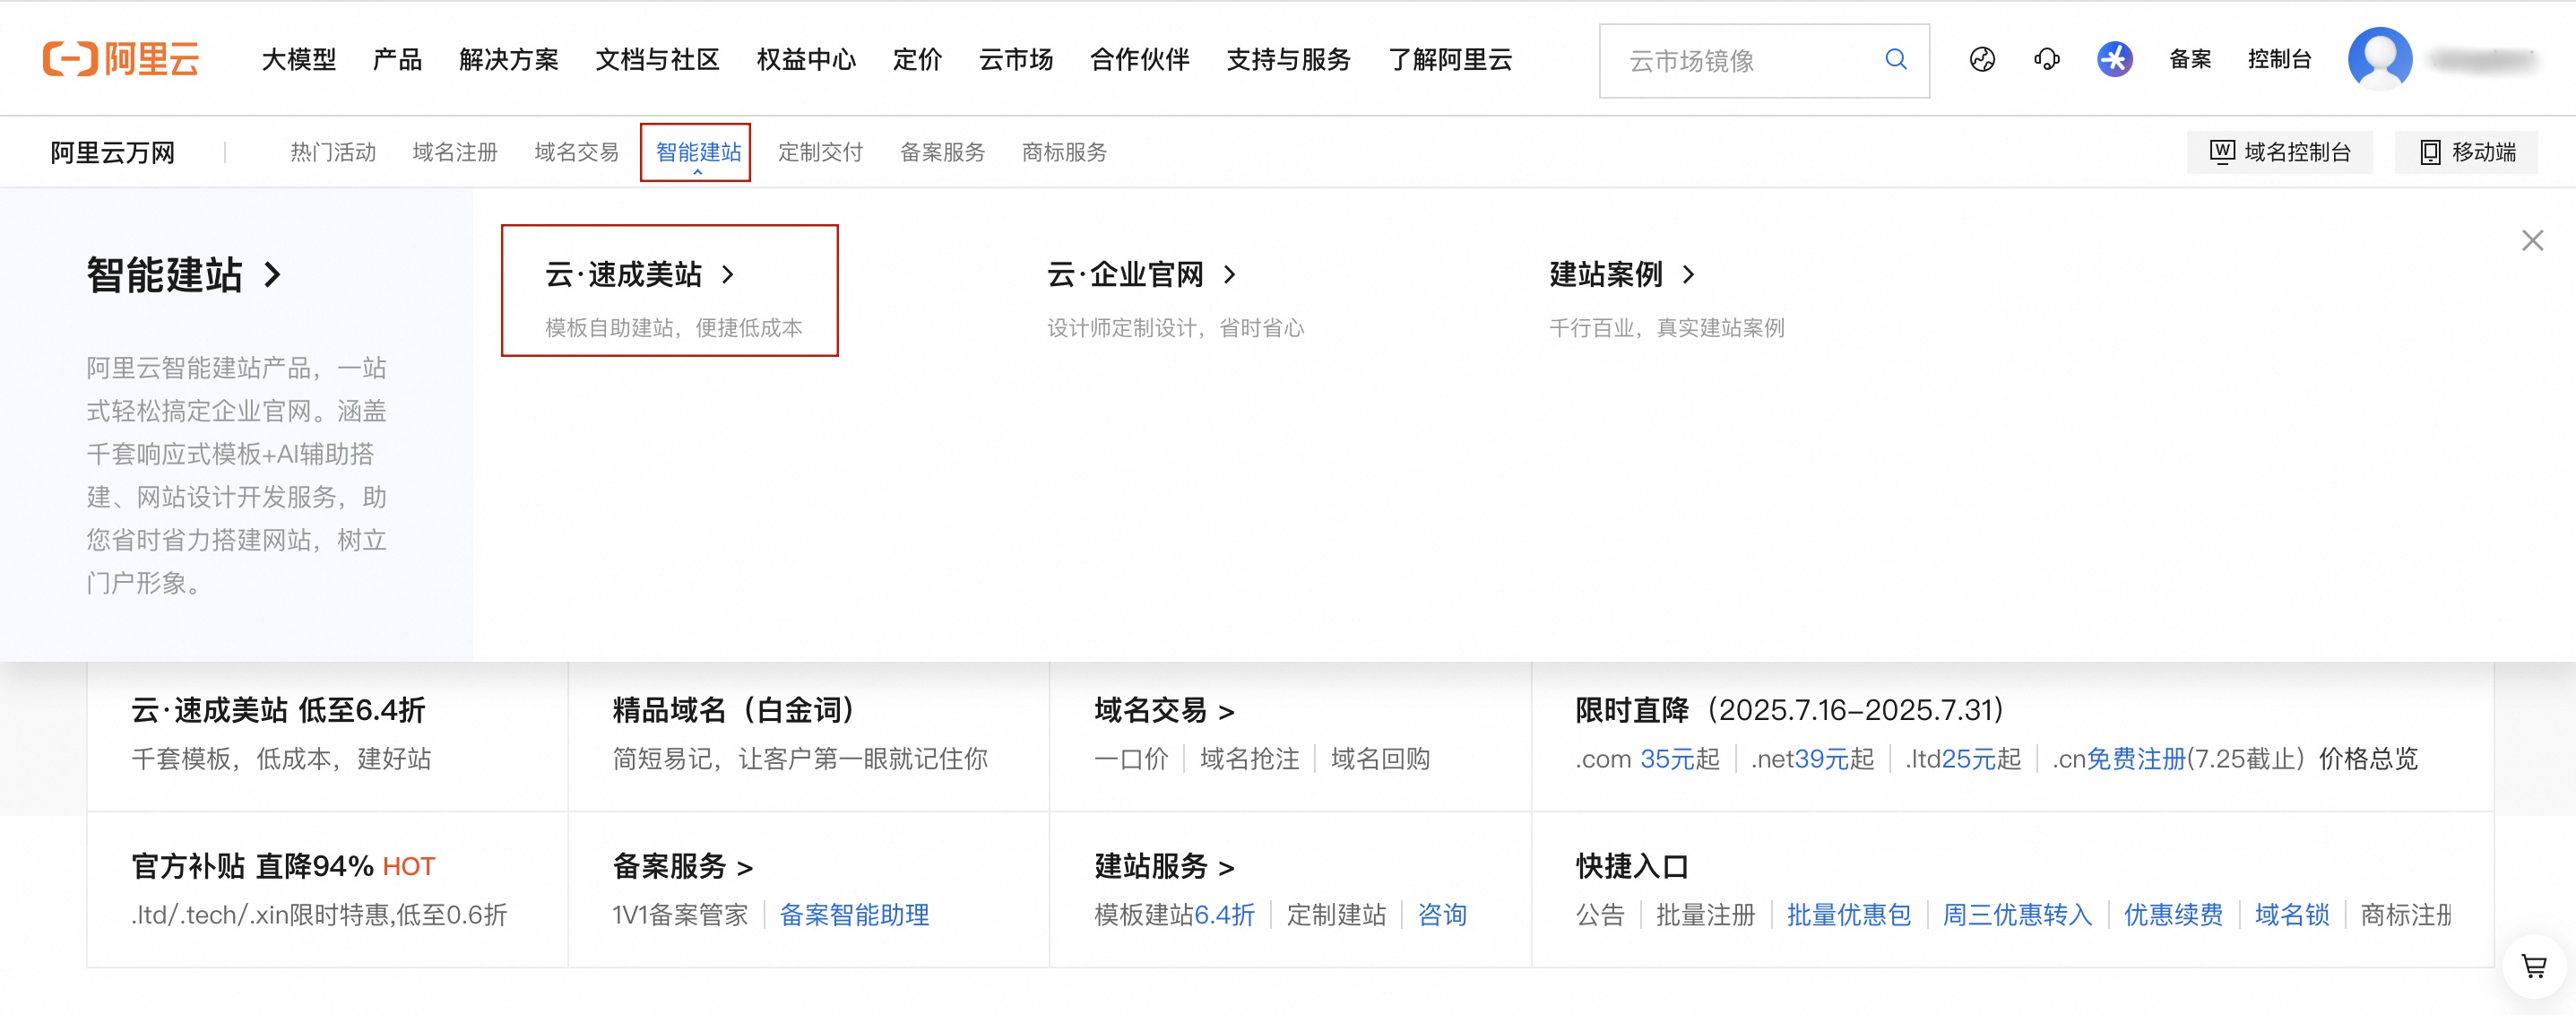
Task: Open the dashboard gauge icon in header
Action: pos(1982,60)
